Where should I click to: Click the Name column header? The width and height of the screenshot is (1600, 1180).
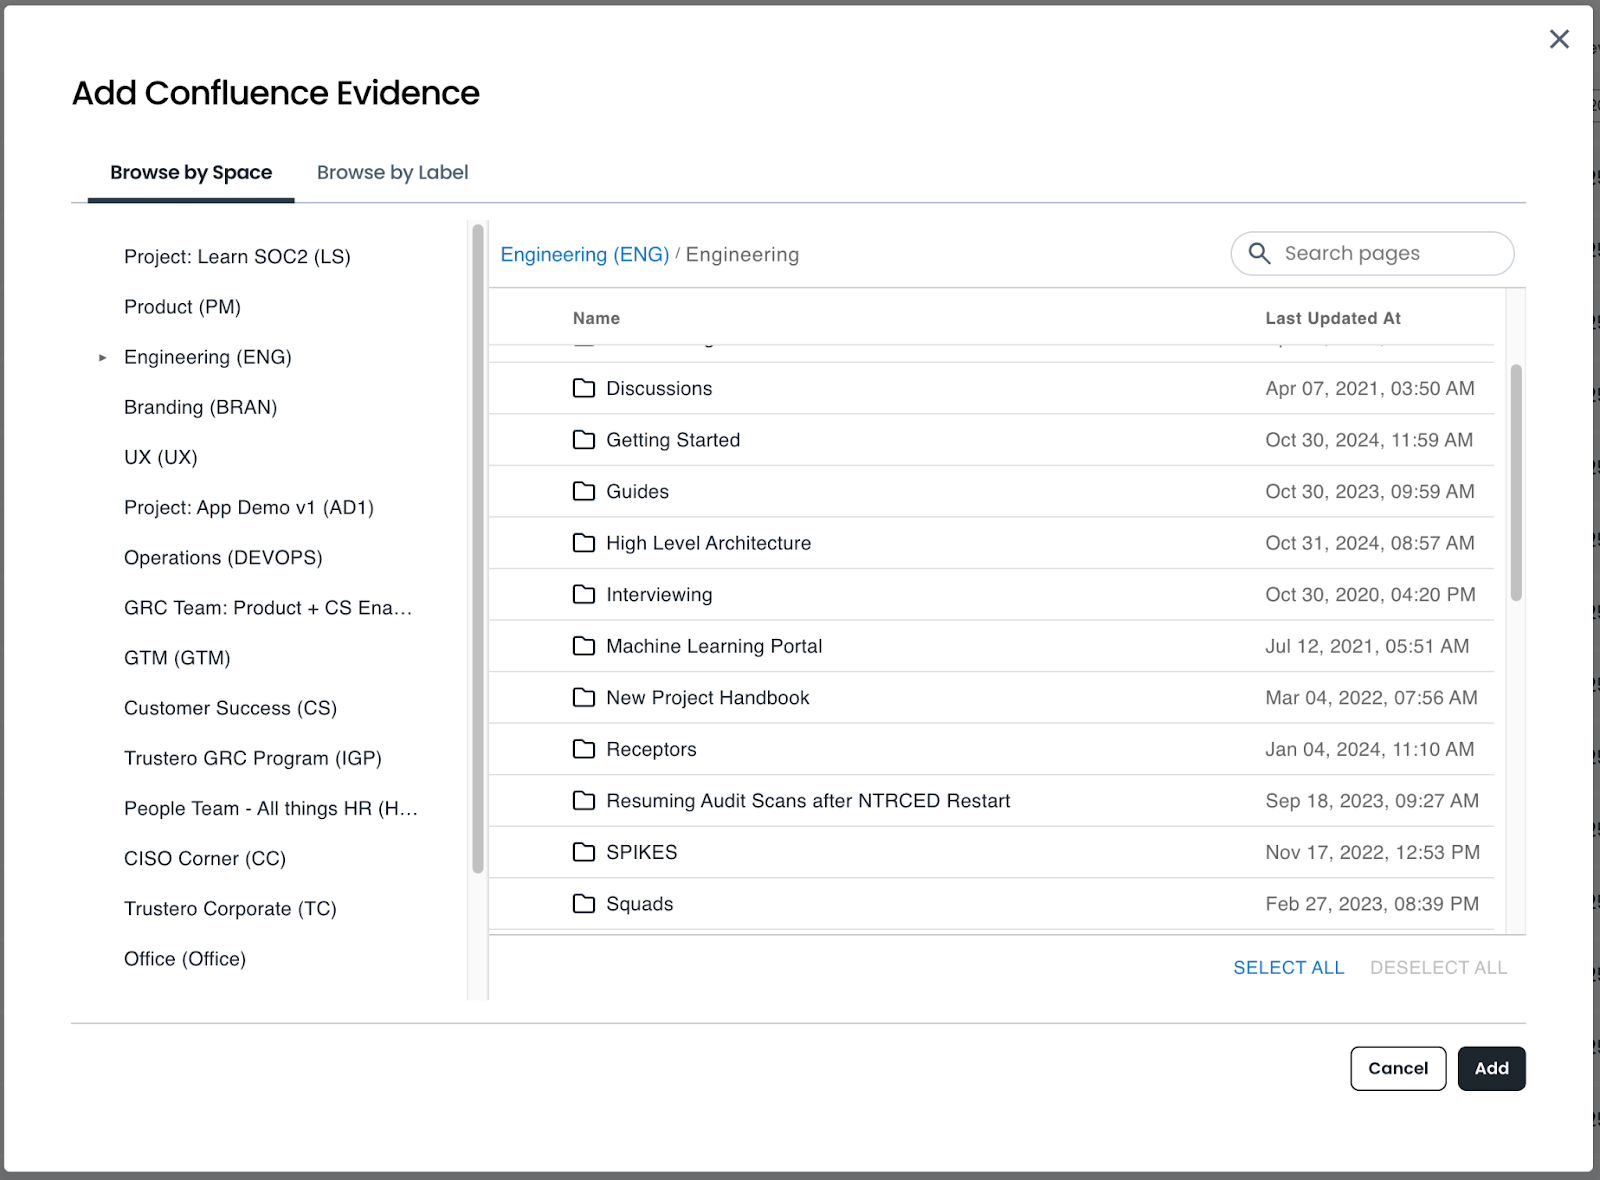coord(596,318)
